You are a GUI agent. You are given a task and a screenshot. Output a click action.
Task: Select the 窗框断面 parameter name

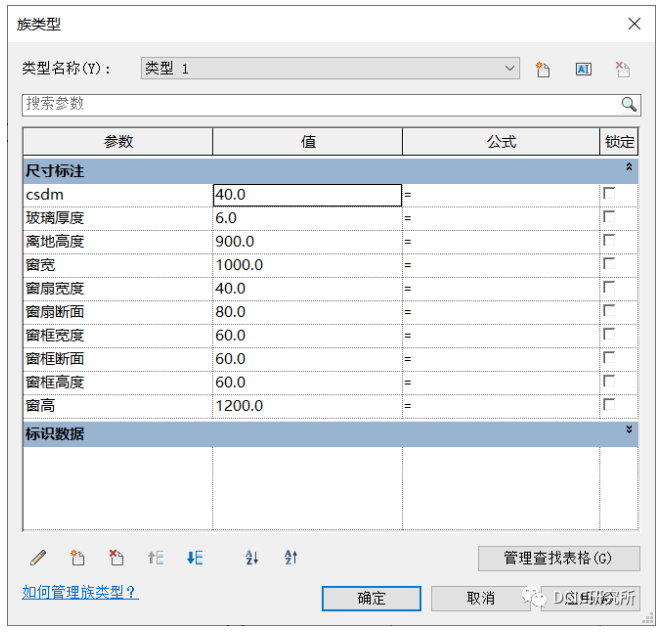tap(118, 359)
